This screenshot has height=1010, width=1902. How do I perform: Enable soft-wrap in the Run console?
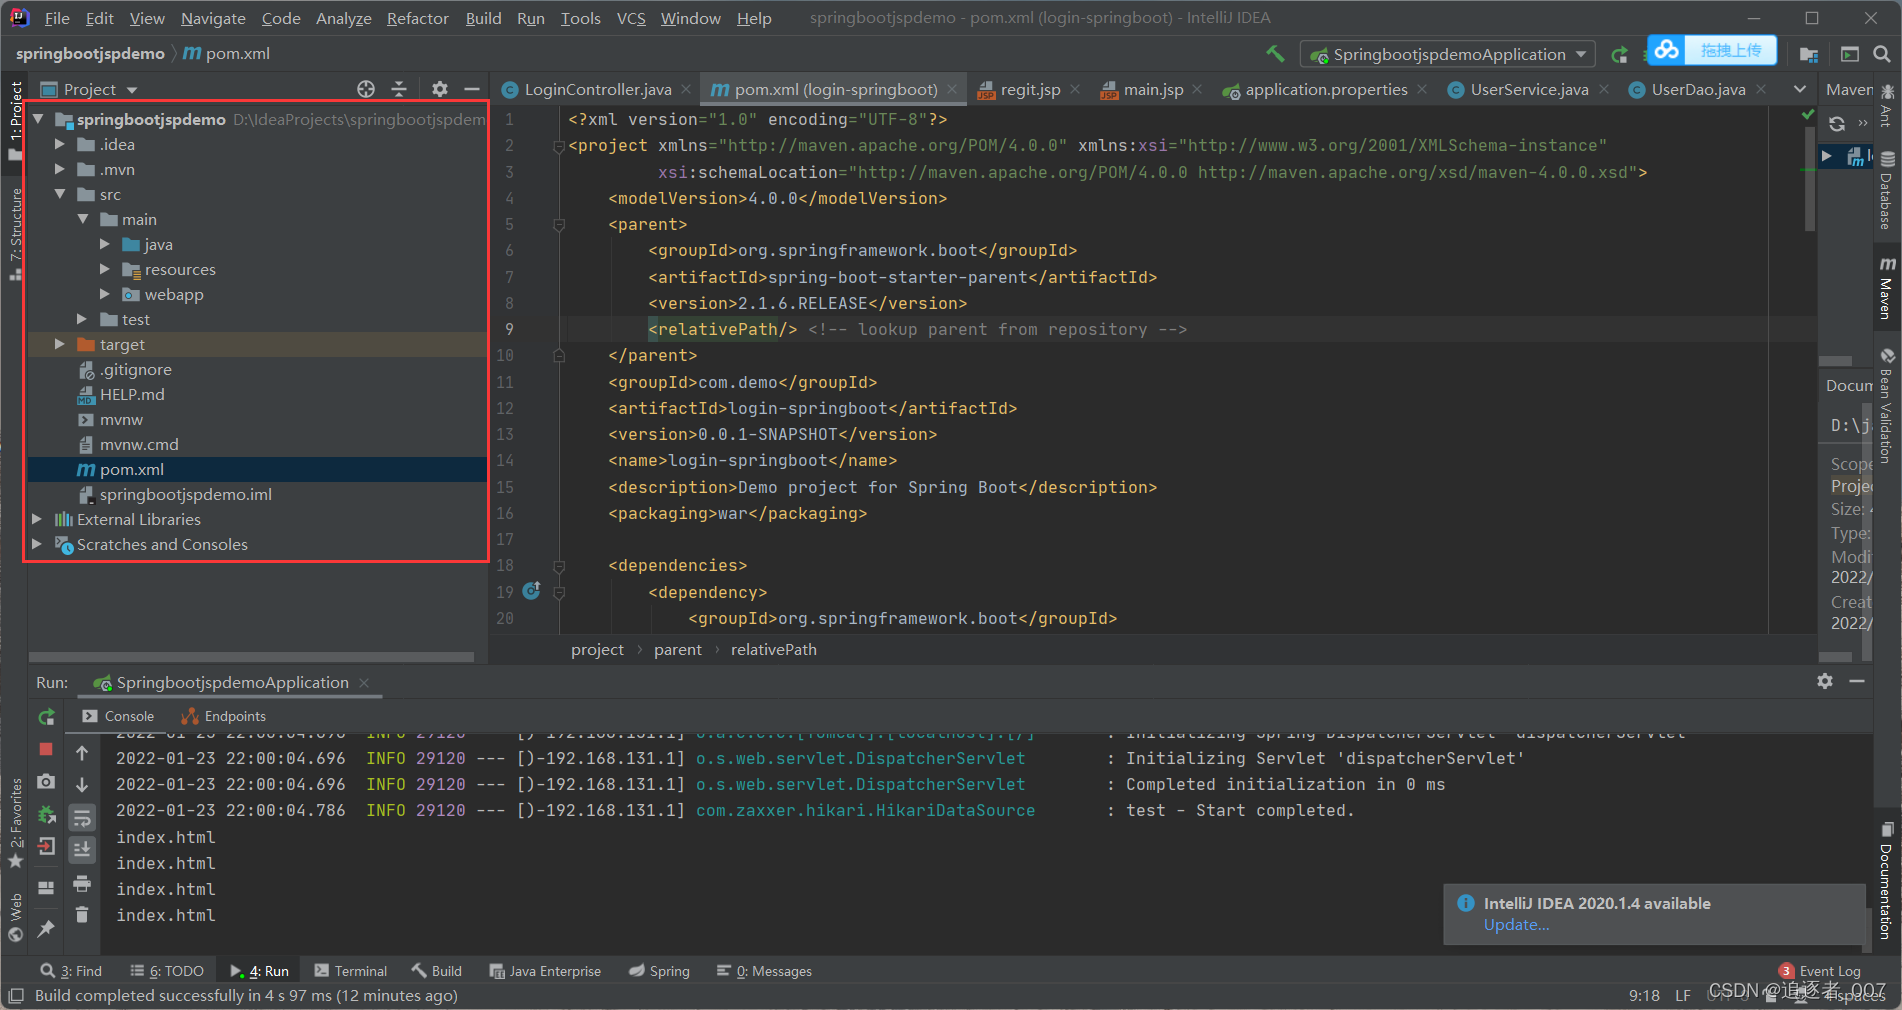click(82, 817)
